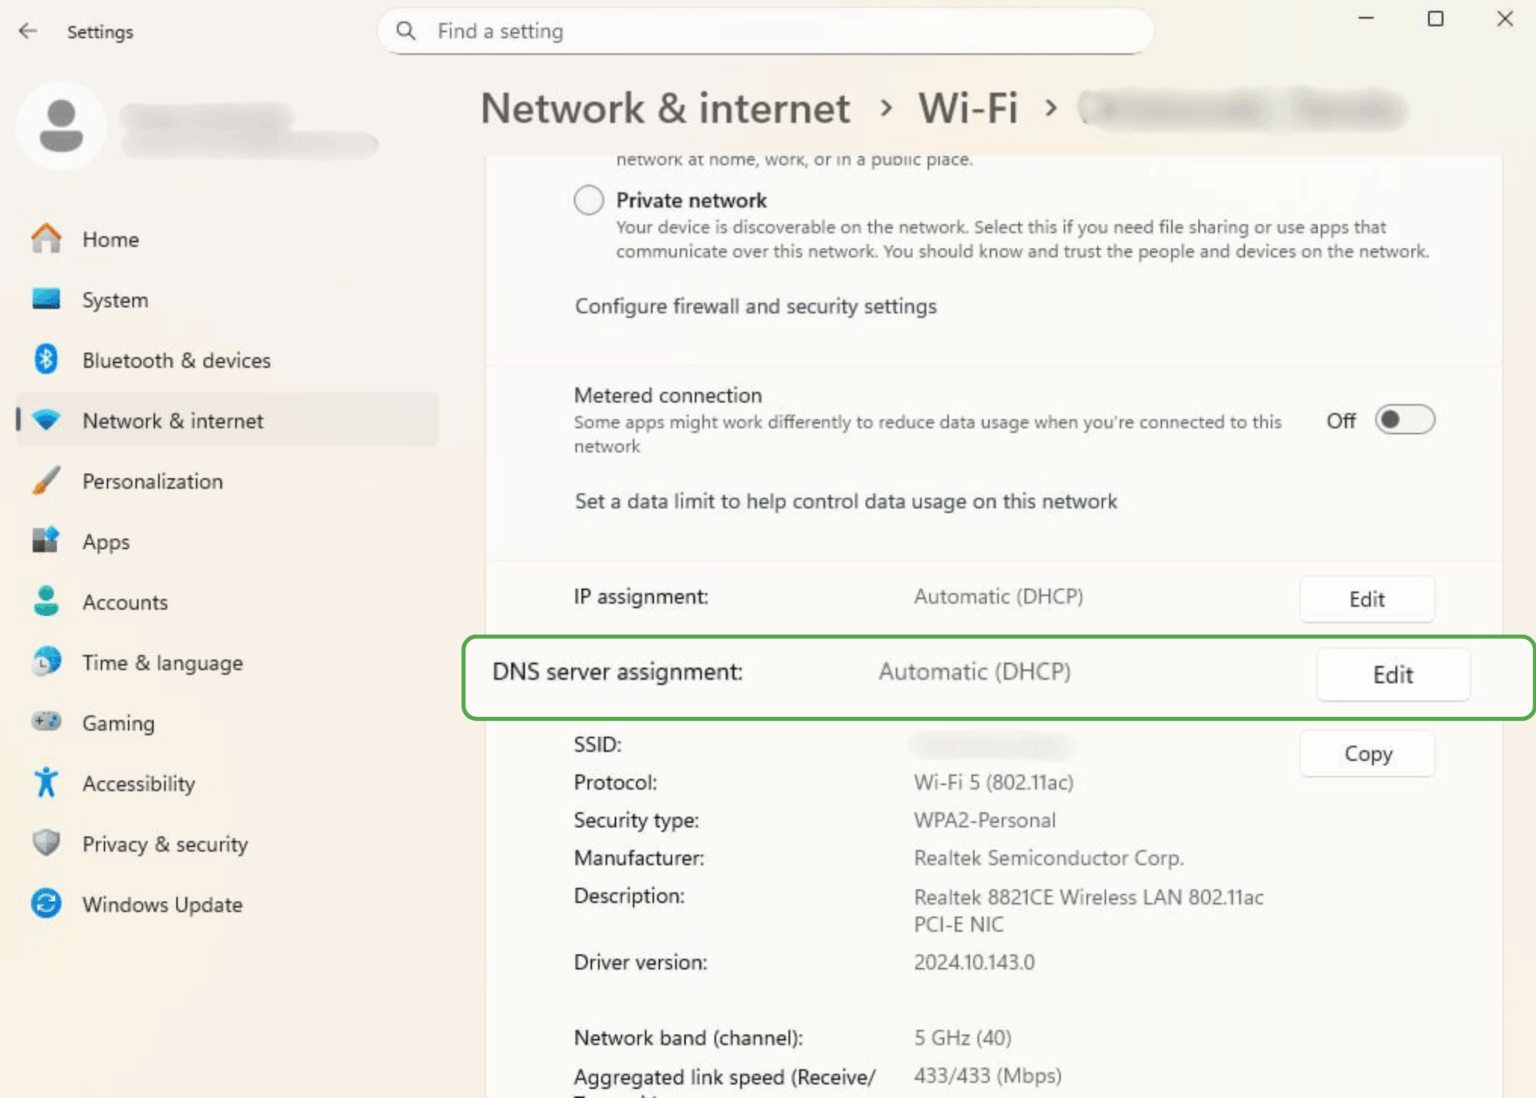Image resolution: width=1536 pixels, height=1098 pixels.
Task: Click the search magnifier icon
Action: (x=406, y=31)
